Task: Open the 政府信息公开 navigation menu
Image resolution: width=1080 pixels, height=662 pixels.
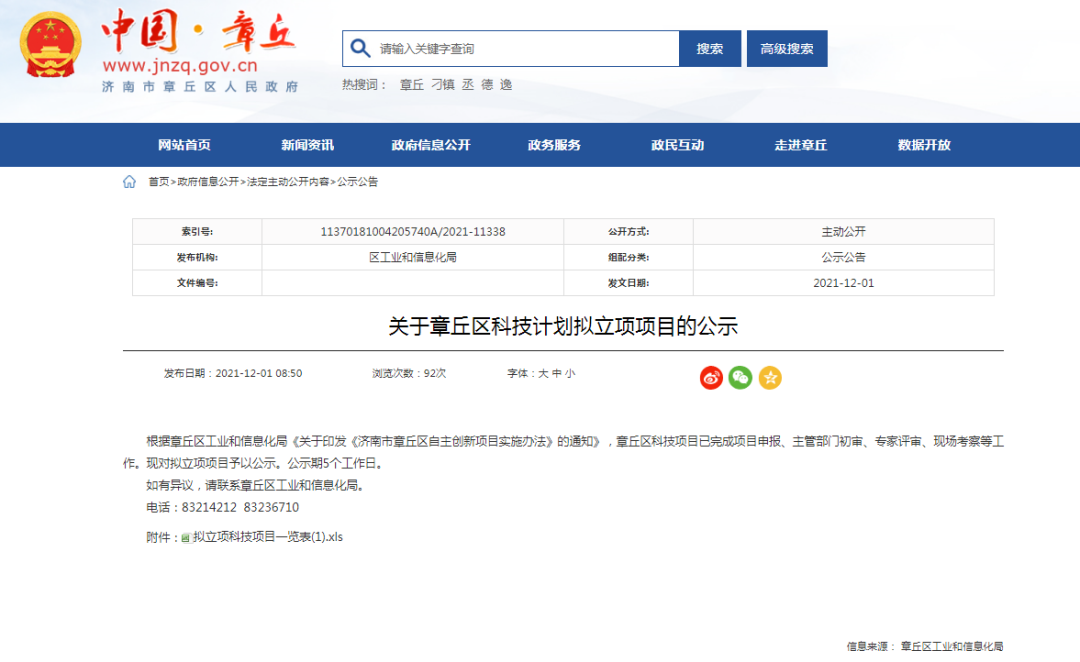Action: [431, 145]
